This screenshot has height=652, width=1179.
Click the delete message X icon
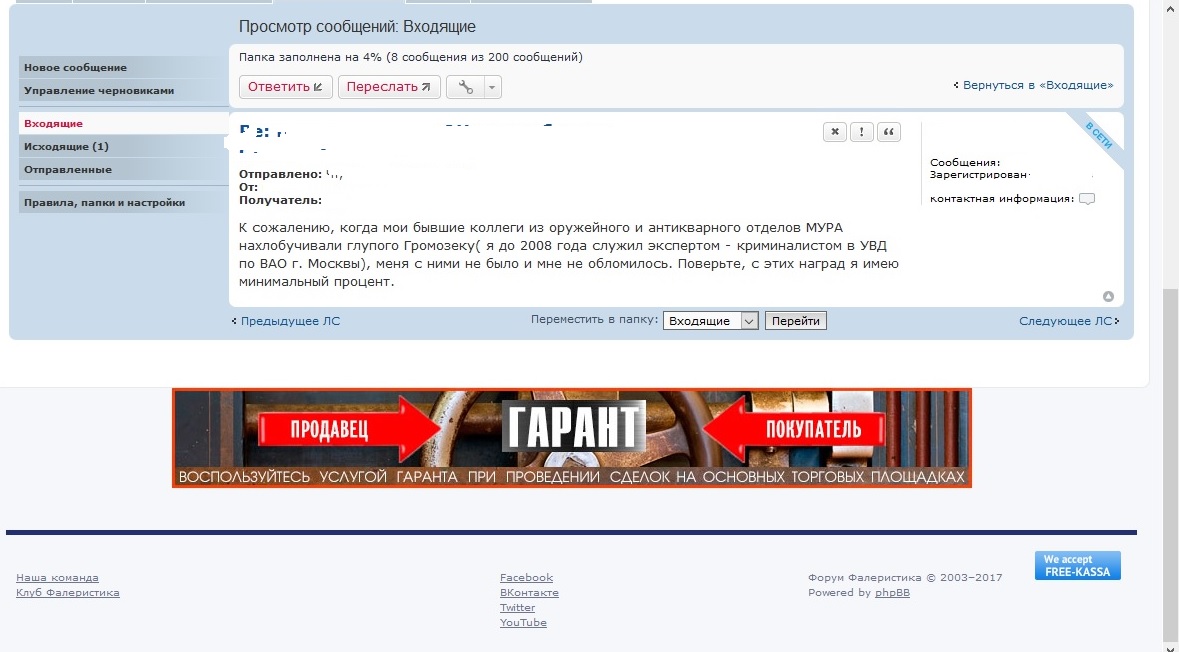click(x=835, y=132)
